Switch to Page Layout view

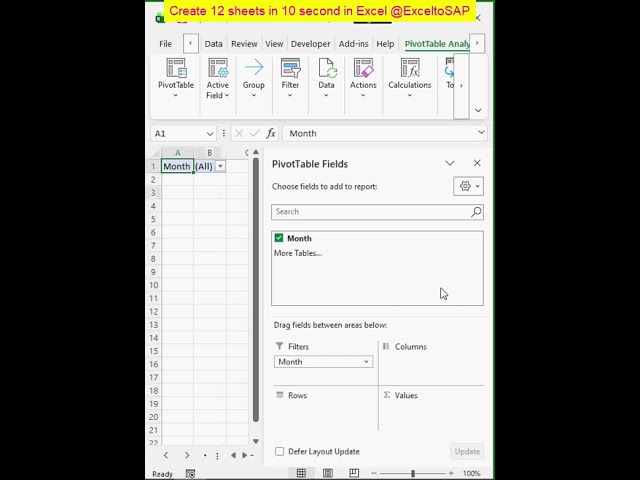point(327,473)
